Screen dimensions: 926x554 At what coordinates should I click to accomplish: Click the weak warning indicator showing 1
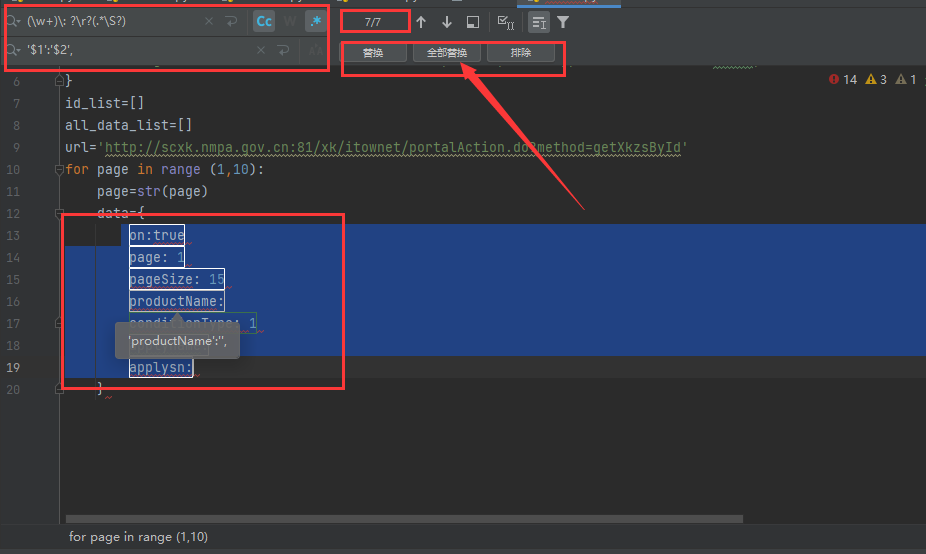(x=906, y=80)
